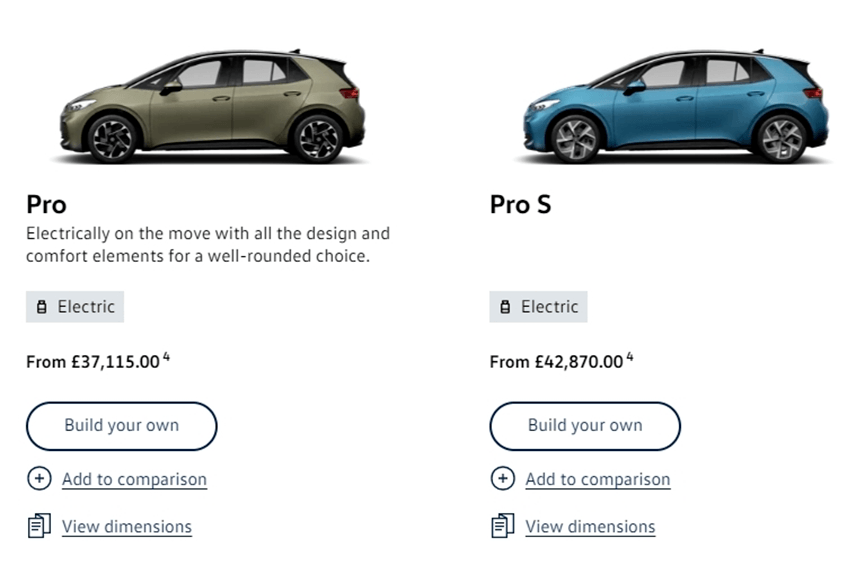The height and width of the screenshot is (582, 865).
Task: View dimensions of the Pro S
Action: 590,527
